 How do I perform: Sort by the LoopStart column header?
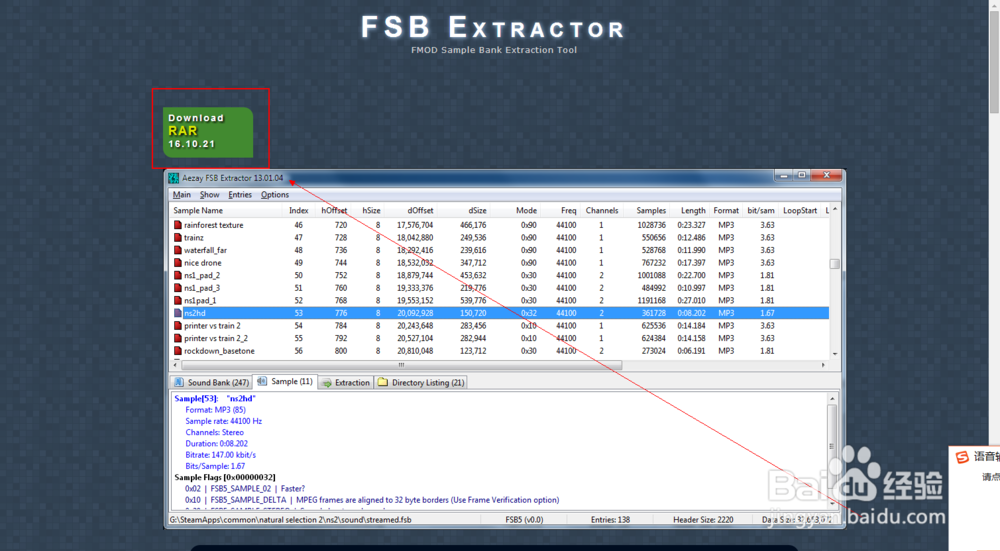point(800,210)
